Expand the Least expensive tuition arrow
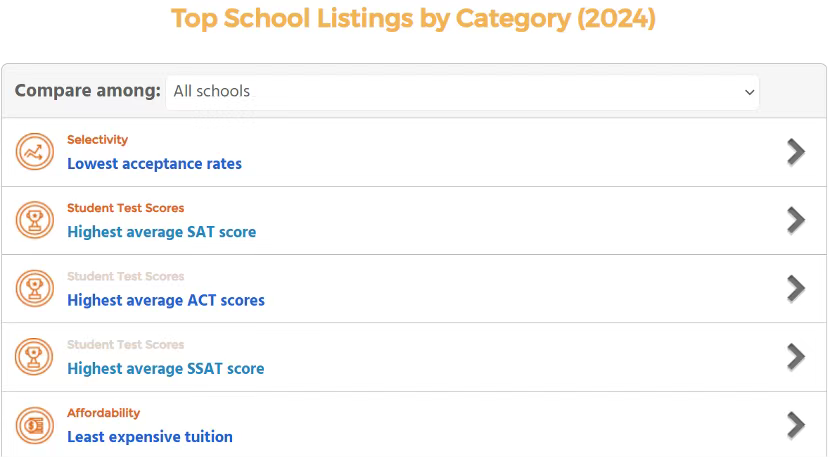This screenshot has width=830, height=458. [796, 425]
